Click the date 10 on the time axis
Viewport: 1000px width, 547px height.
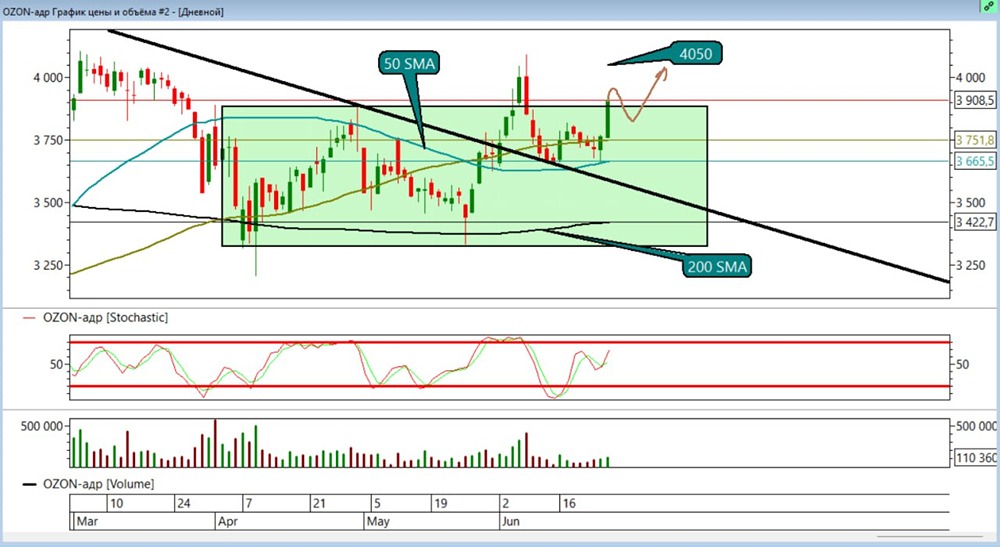click(116, 504)
